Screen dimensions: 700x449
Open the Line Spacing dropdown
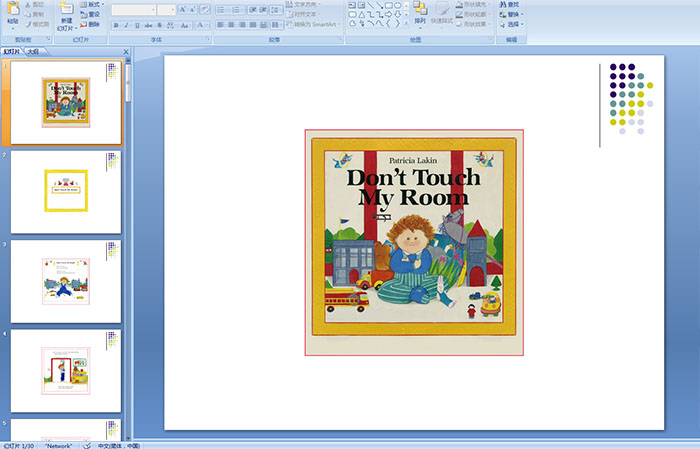(276, 10)
